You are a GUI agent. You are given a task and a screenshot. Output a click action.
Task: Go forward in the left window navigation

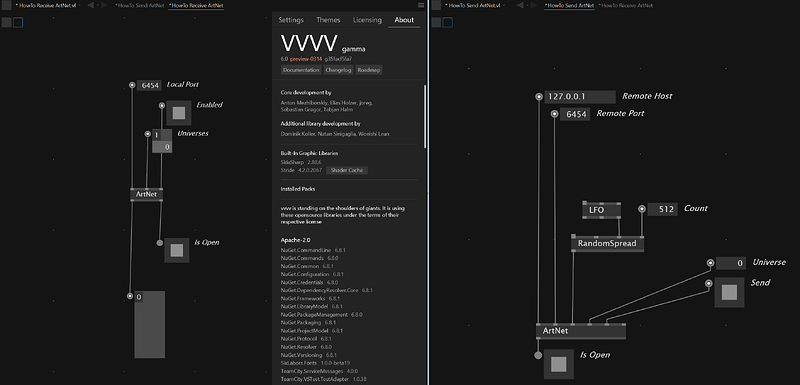tap(105, 6)
